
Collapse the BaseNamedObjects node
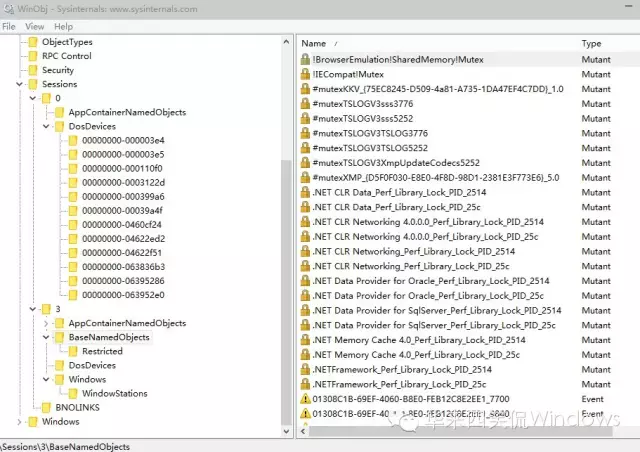pyautogui.click(x=46, y=337)
